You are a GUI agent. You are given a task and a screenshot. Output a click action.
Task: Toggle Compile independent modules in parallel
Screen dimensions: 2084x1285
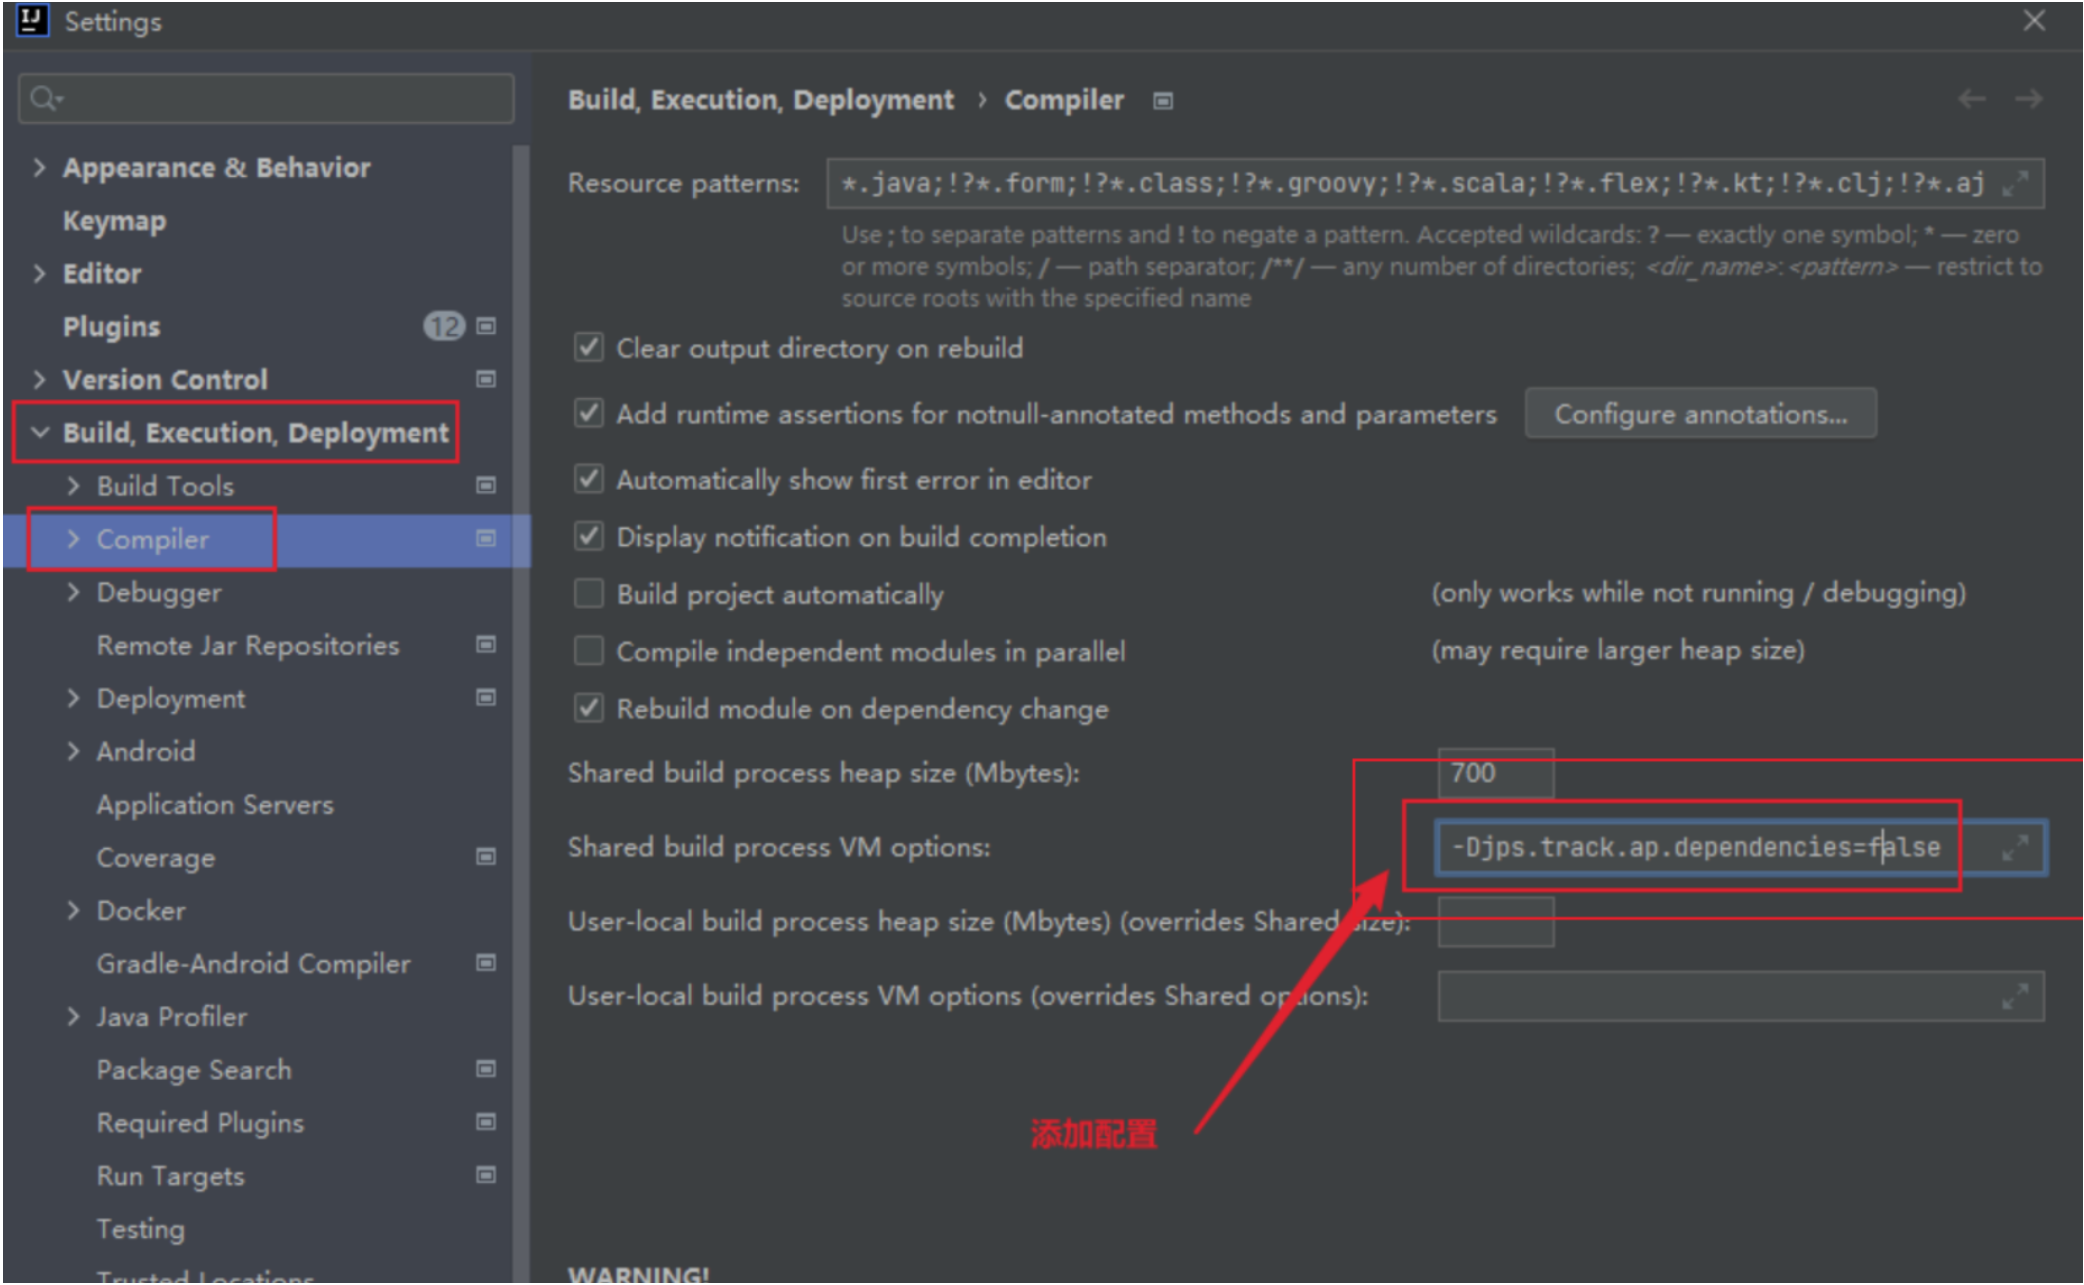[x=588, y=651]
